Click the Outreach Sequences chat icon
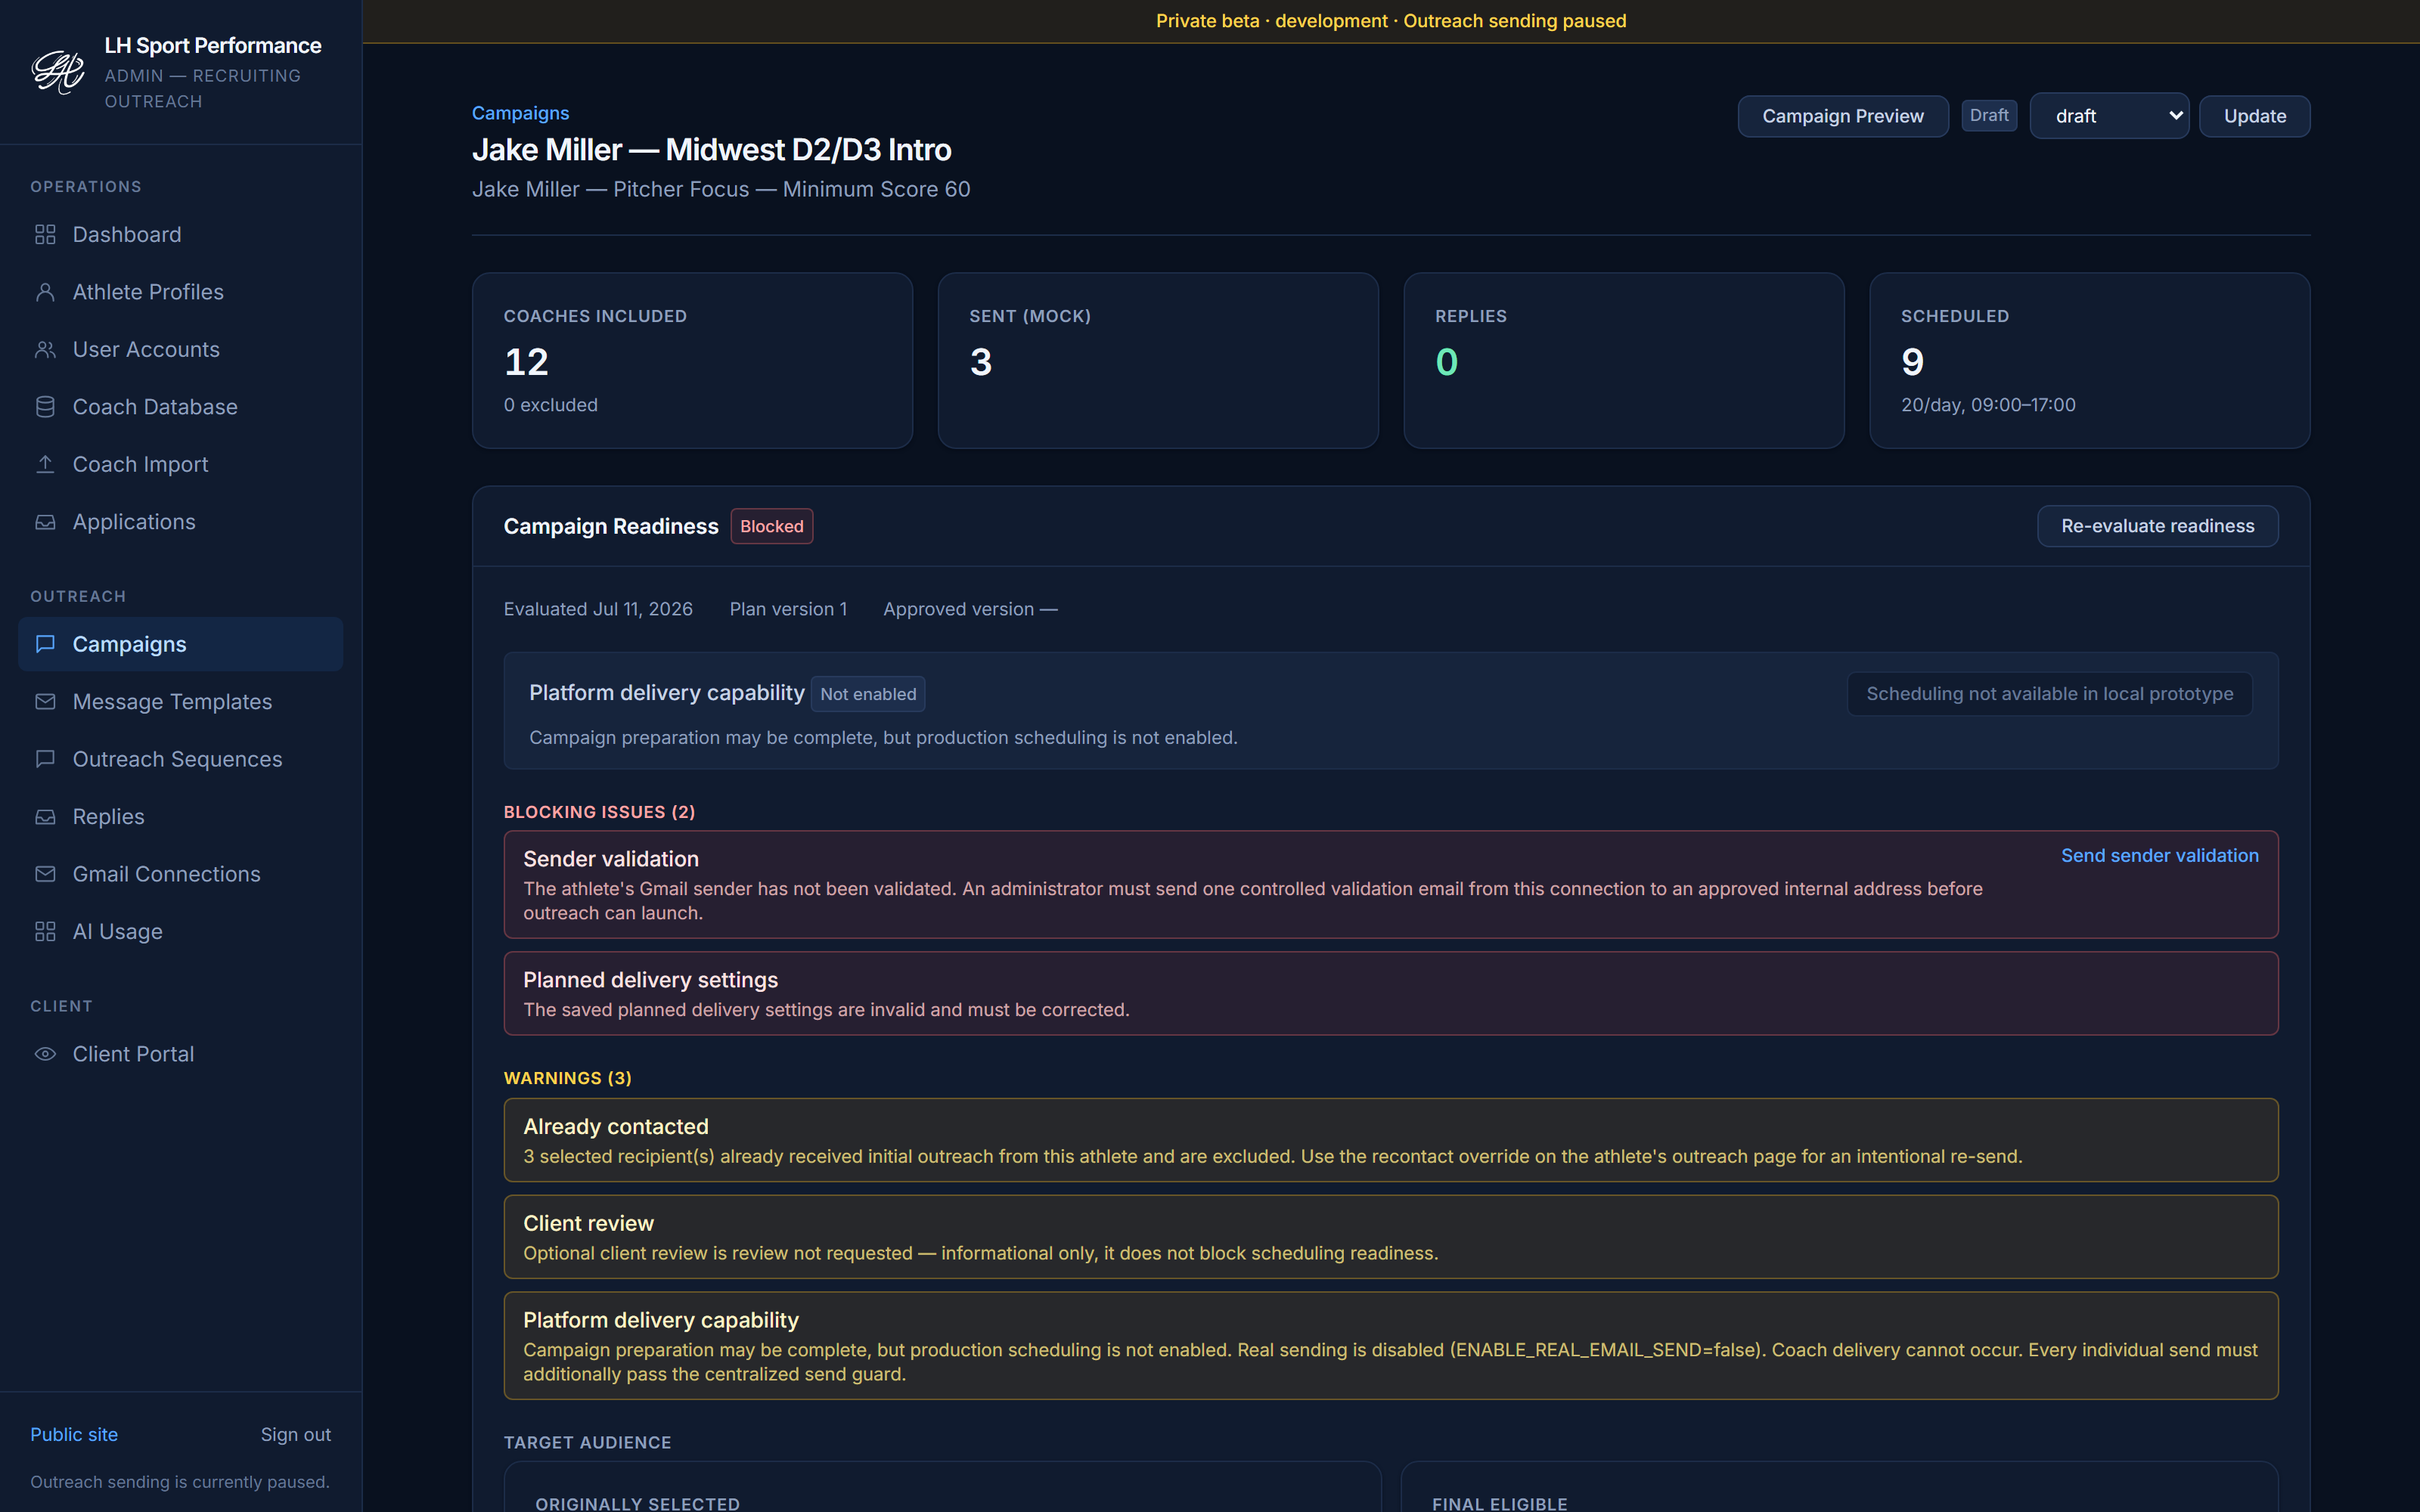Viewport: 2420px width, 1512px height. pos(45,759)
